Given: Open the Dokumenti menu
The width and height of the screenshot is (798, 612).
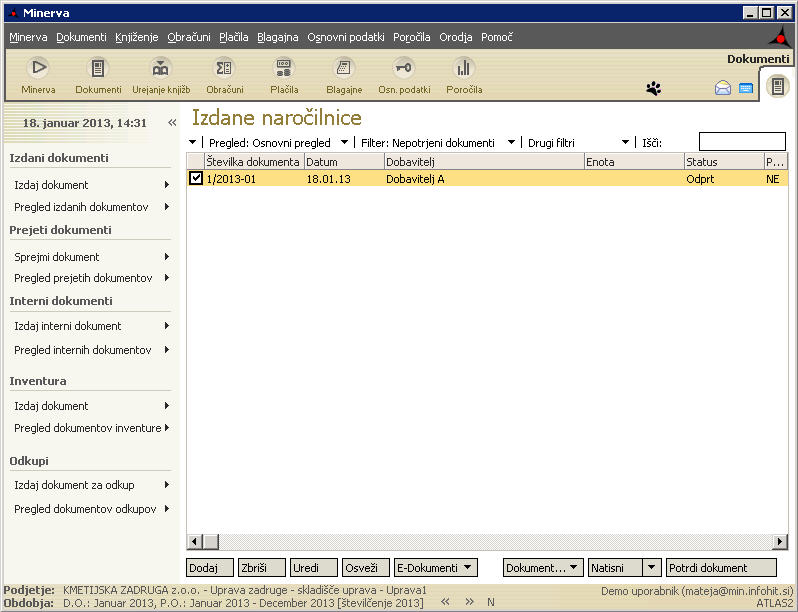Looking at the screenshot, I should pos(81,37).
